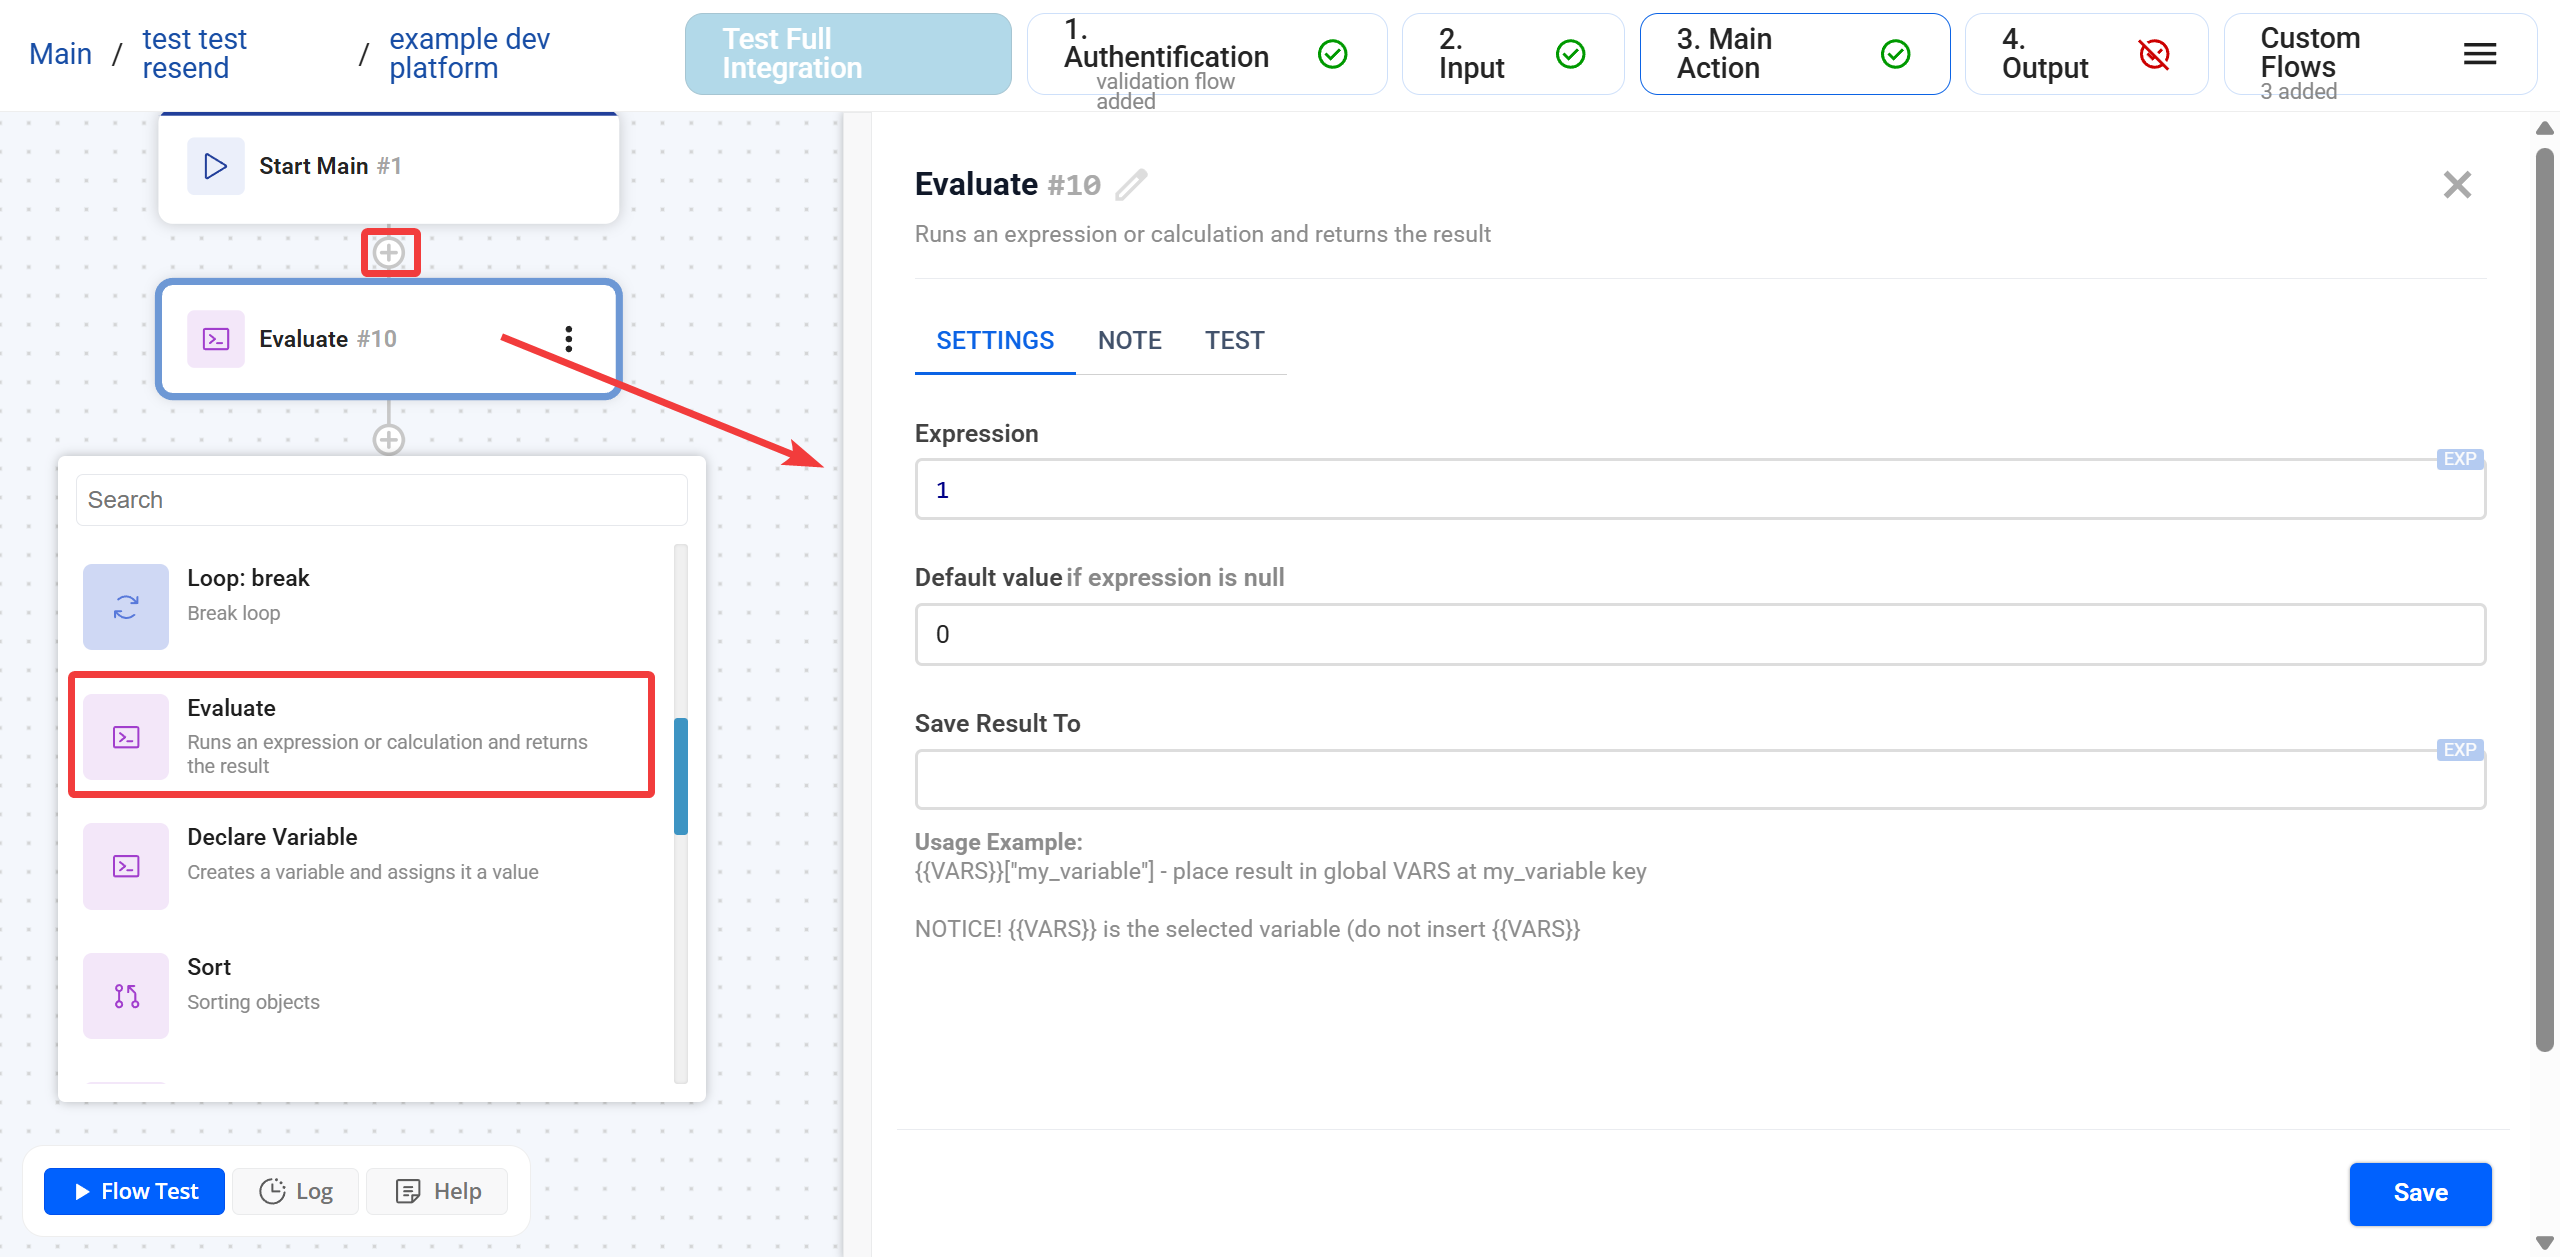Click the plus icon below Start Main
The width and height of the screenshot is (2560, 1257).
(389, 252)
